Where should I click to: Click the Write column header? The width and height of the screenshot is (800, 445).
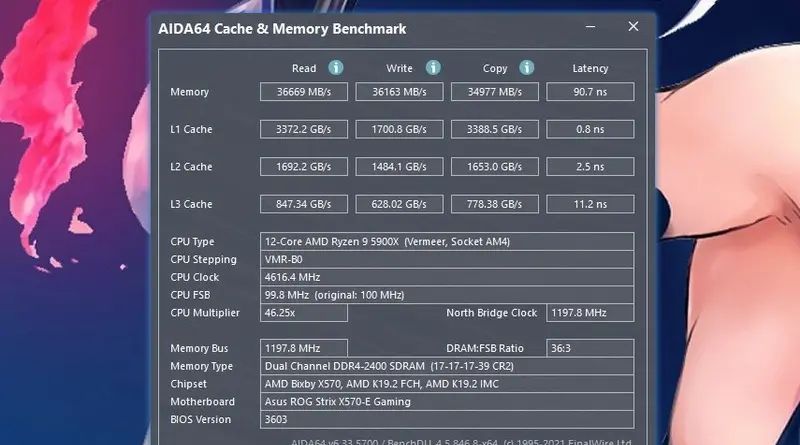[399, 68]
